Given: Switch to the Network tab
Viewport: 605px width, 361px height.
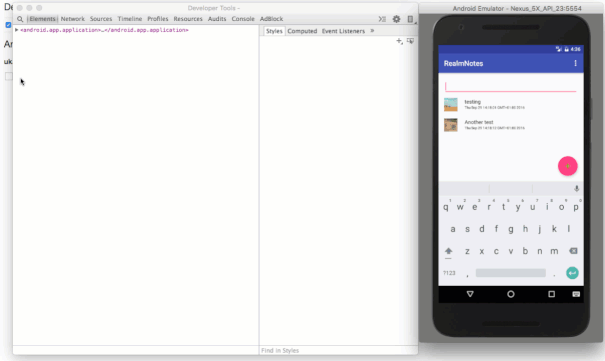Looking at the screenshot, I should [73, 19].
